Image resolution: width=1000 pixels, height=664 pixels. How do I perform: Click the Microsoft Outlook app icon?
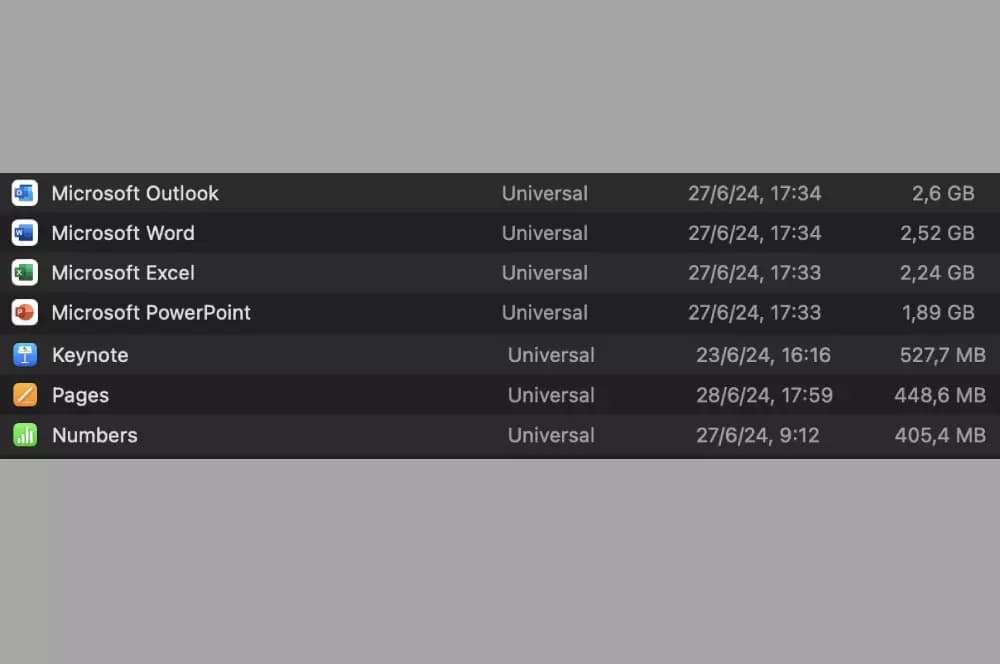[24, 193]
